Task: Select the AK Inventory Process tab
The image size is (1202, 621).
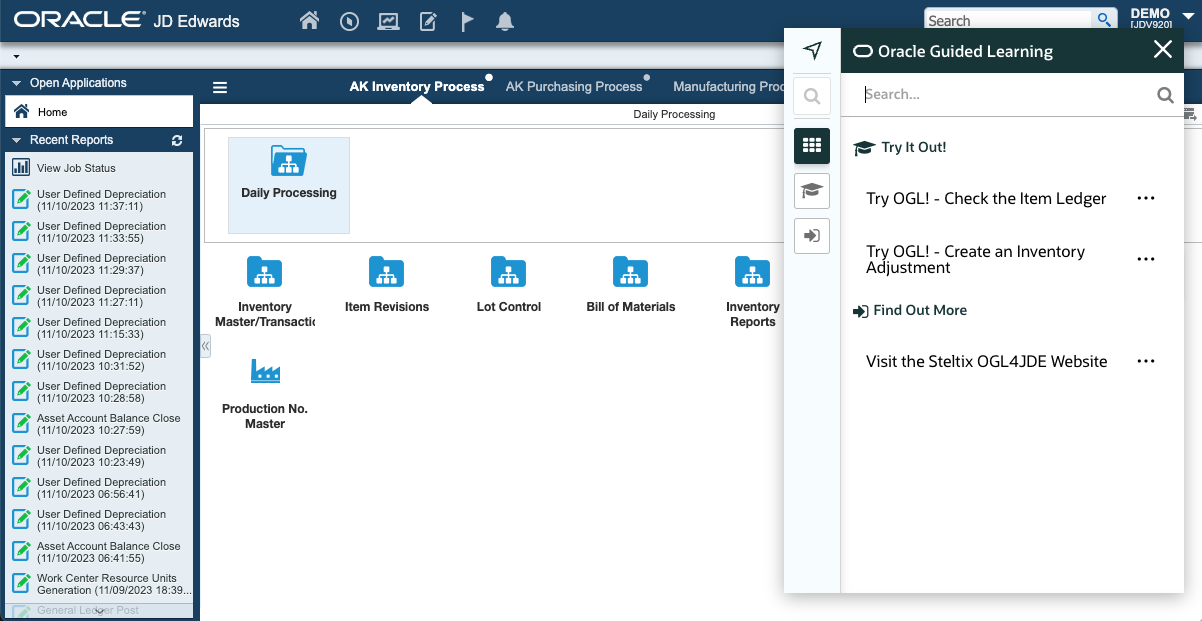Action: [x=416, y=87]
